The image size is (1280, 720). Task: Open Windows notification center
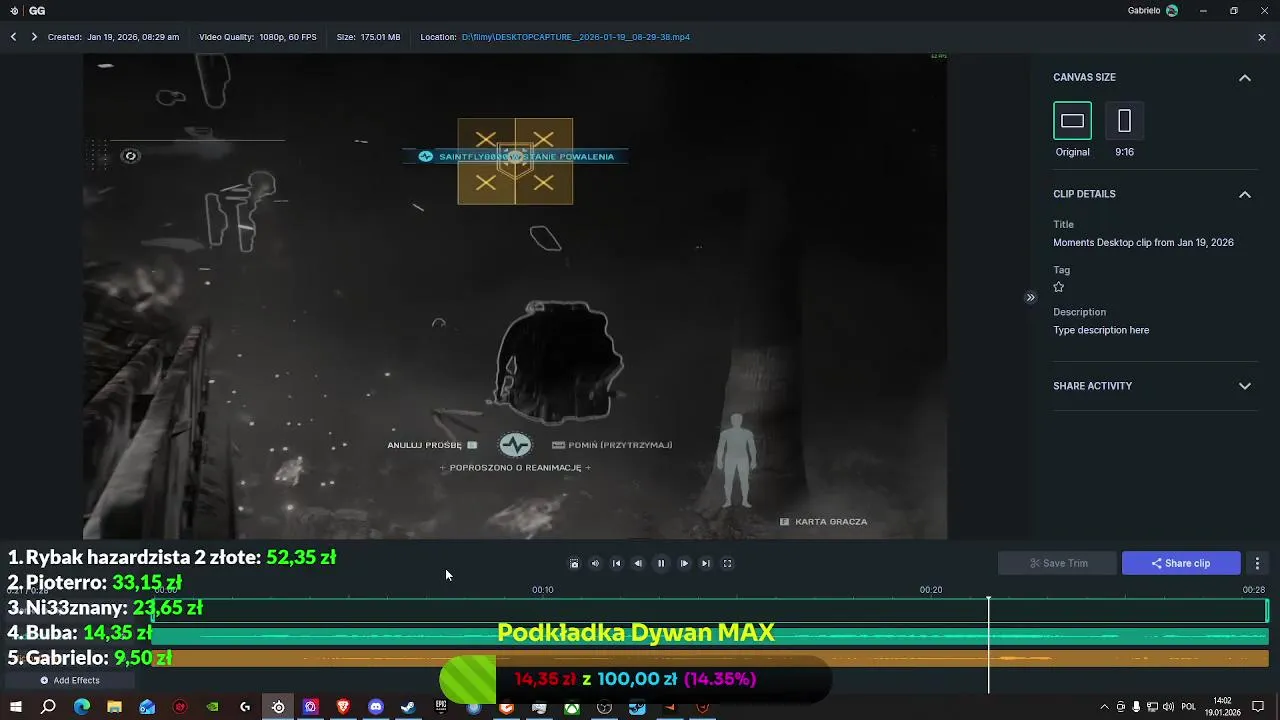1258,707
